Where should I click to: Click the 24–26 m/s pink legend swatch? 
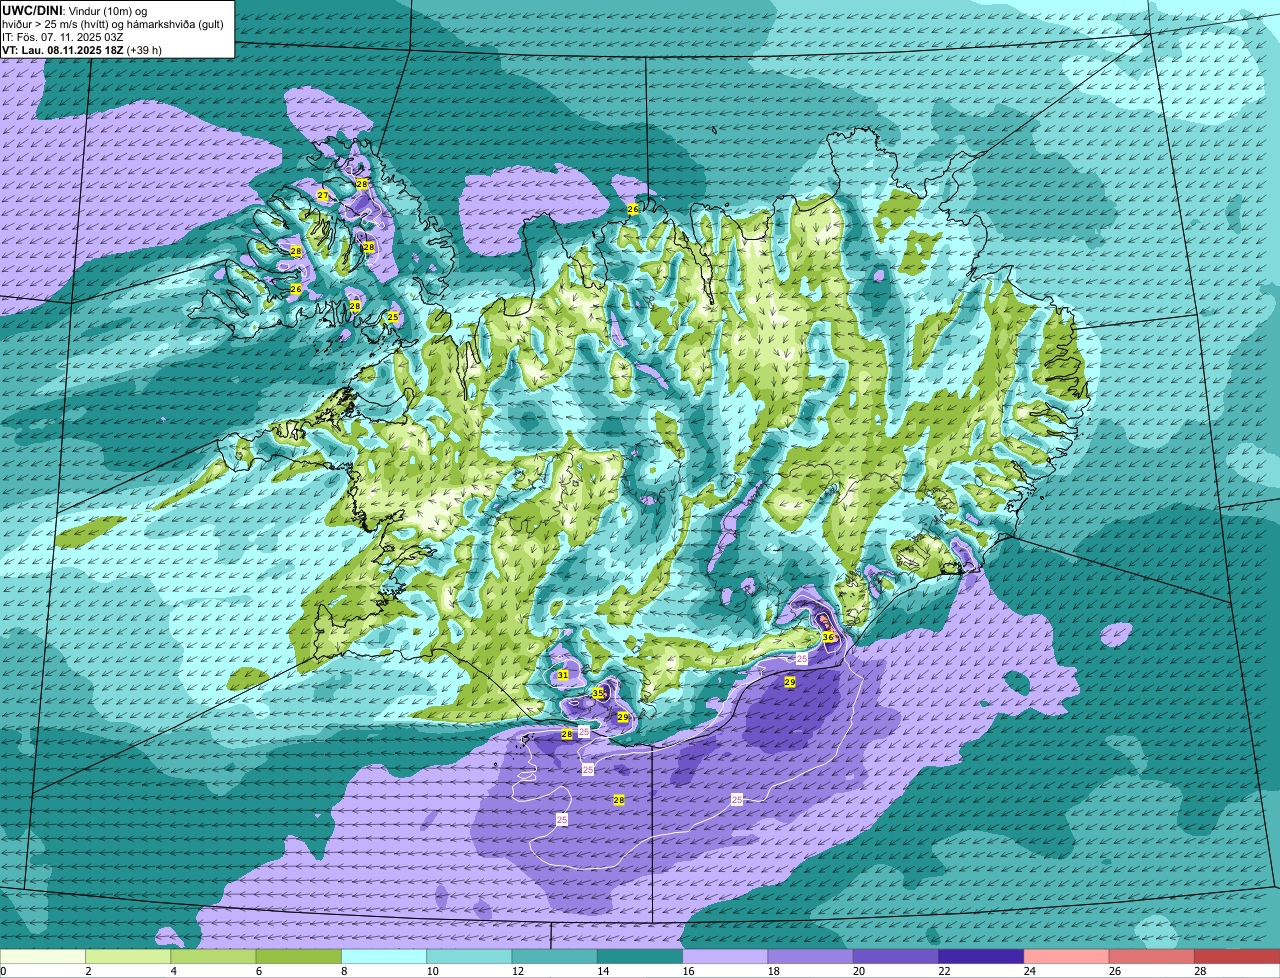[1067, 957]
